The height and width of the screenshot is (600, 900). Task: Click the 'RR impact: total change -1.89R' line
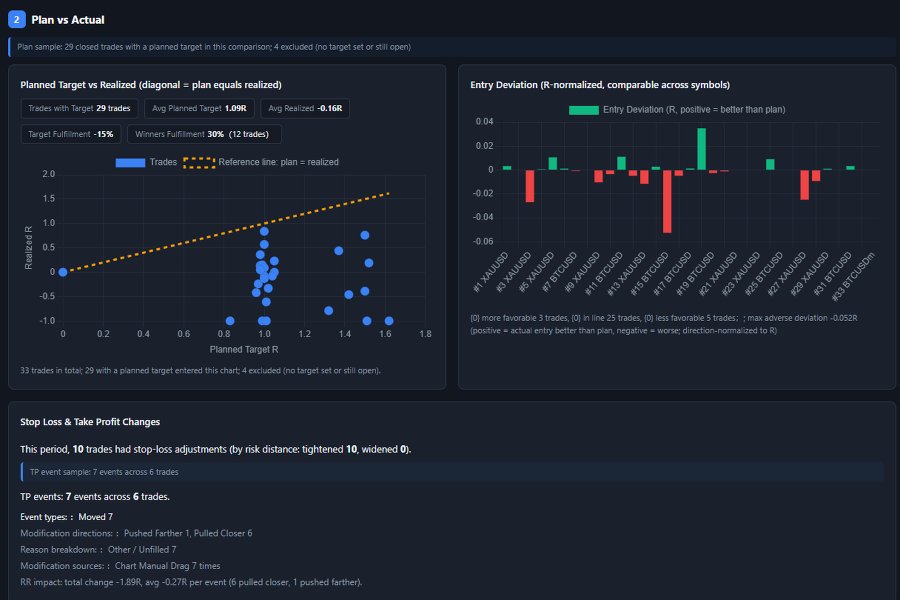tap(191, 582)
